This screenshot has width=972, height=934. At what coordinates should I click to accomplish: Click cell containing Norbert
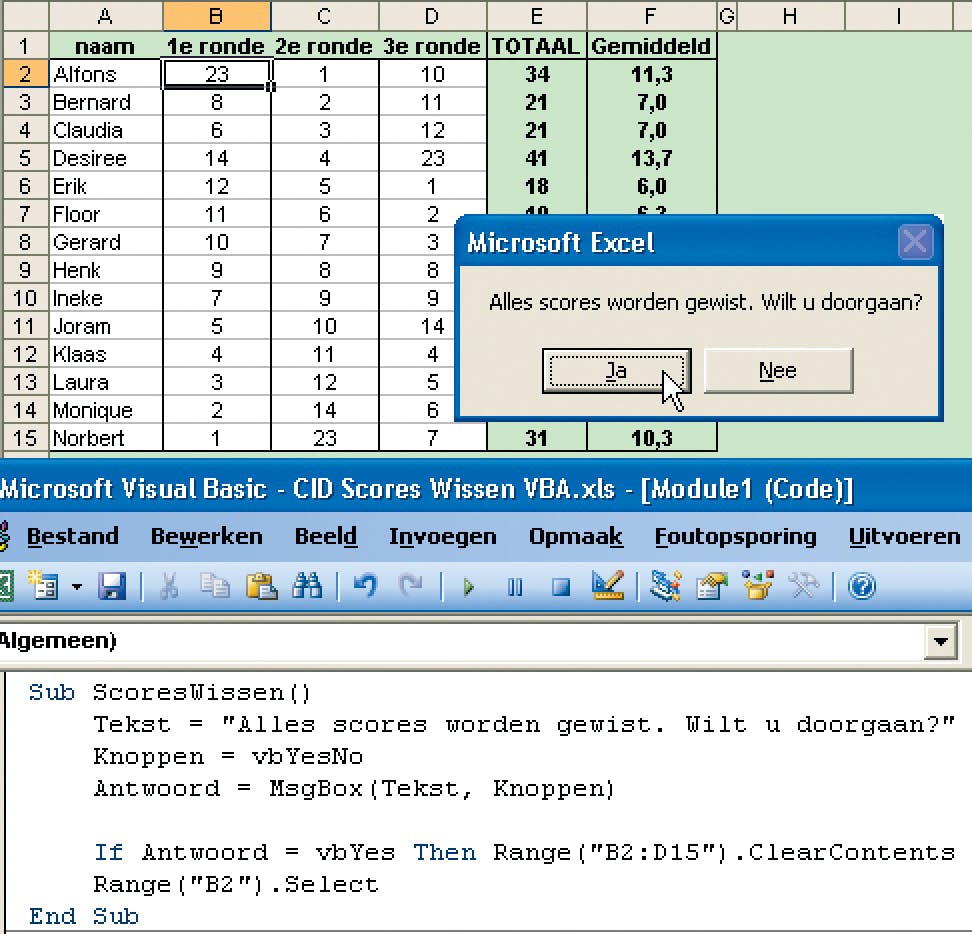[105, 438]
